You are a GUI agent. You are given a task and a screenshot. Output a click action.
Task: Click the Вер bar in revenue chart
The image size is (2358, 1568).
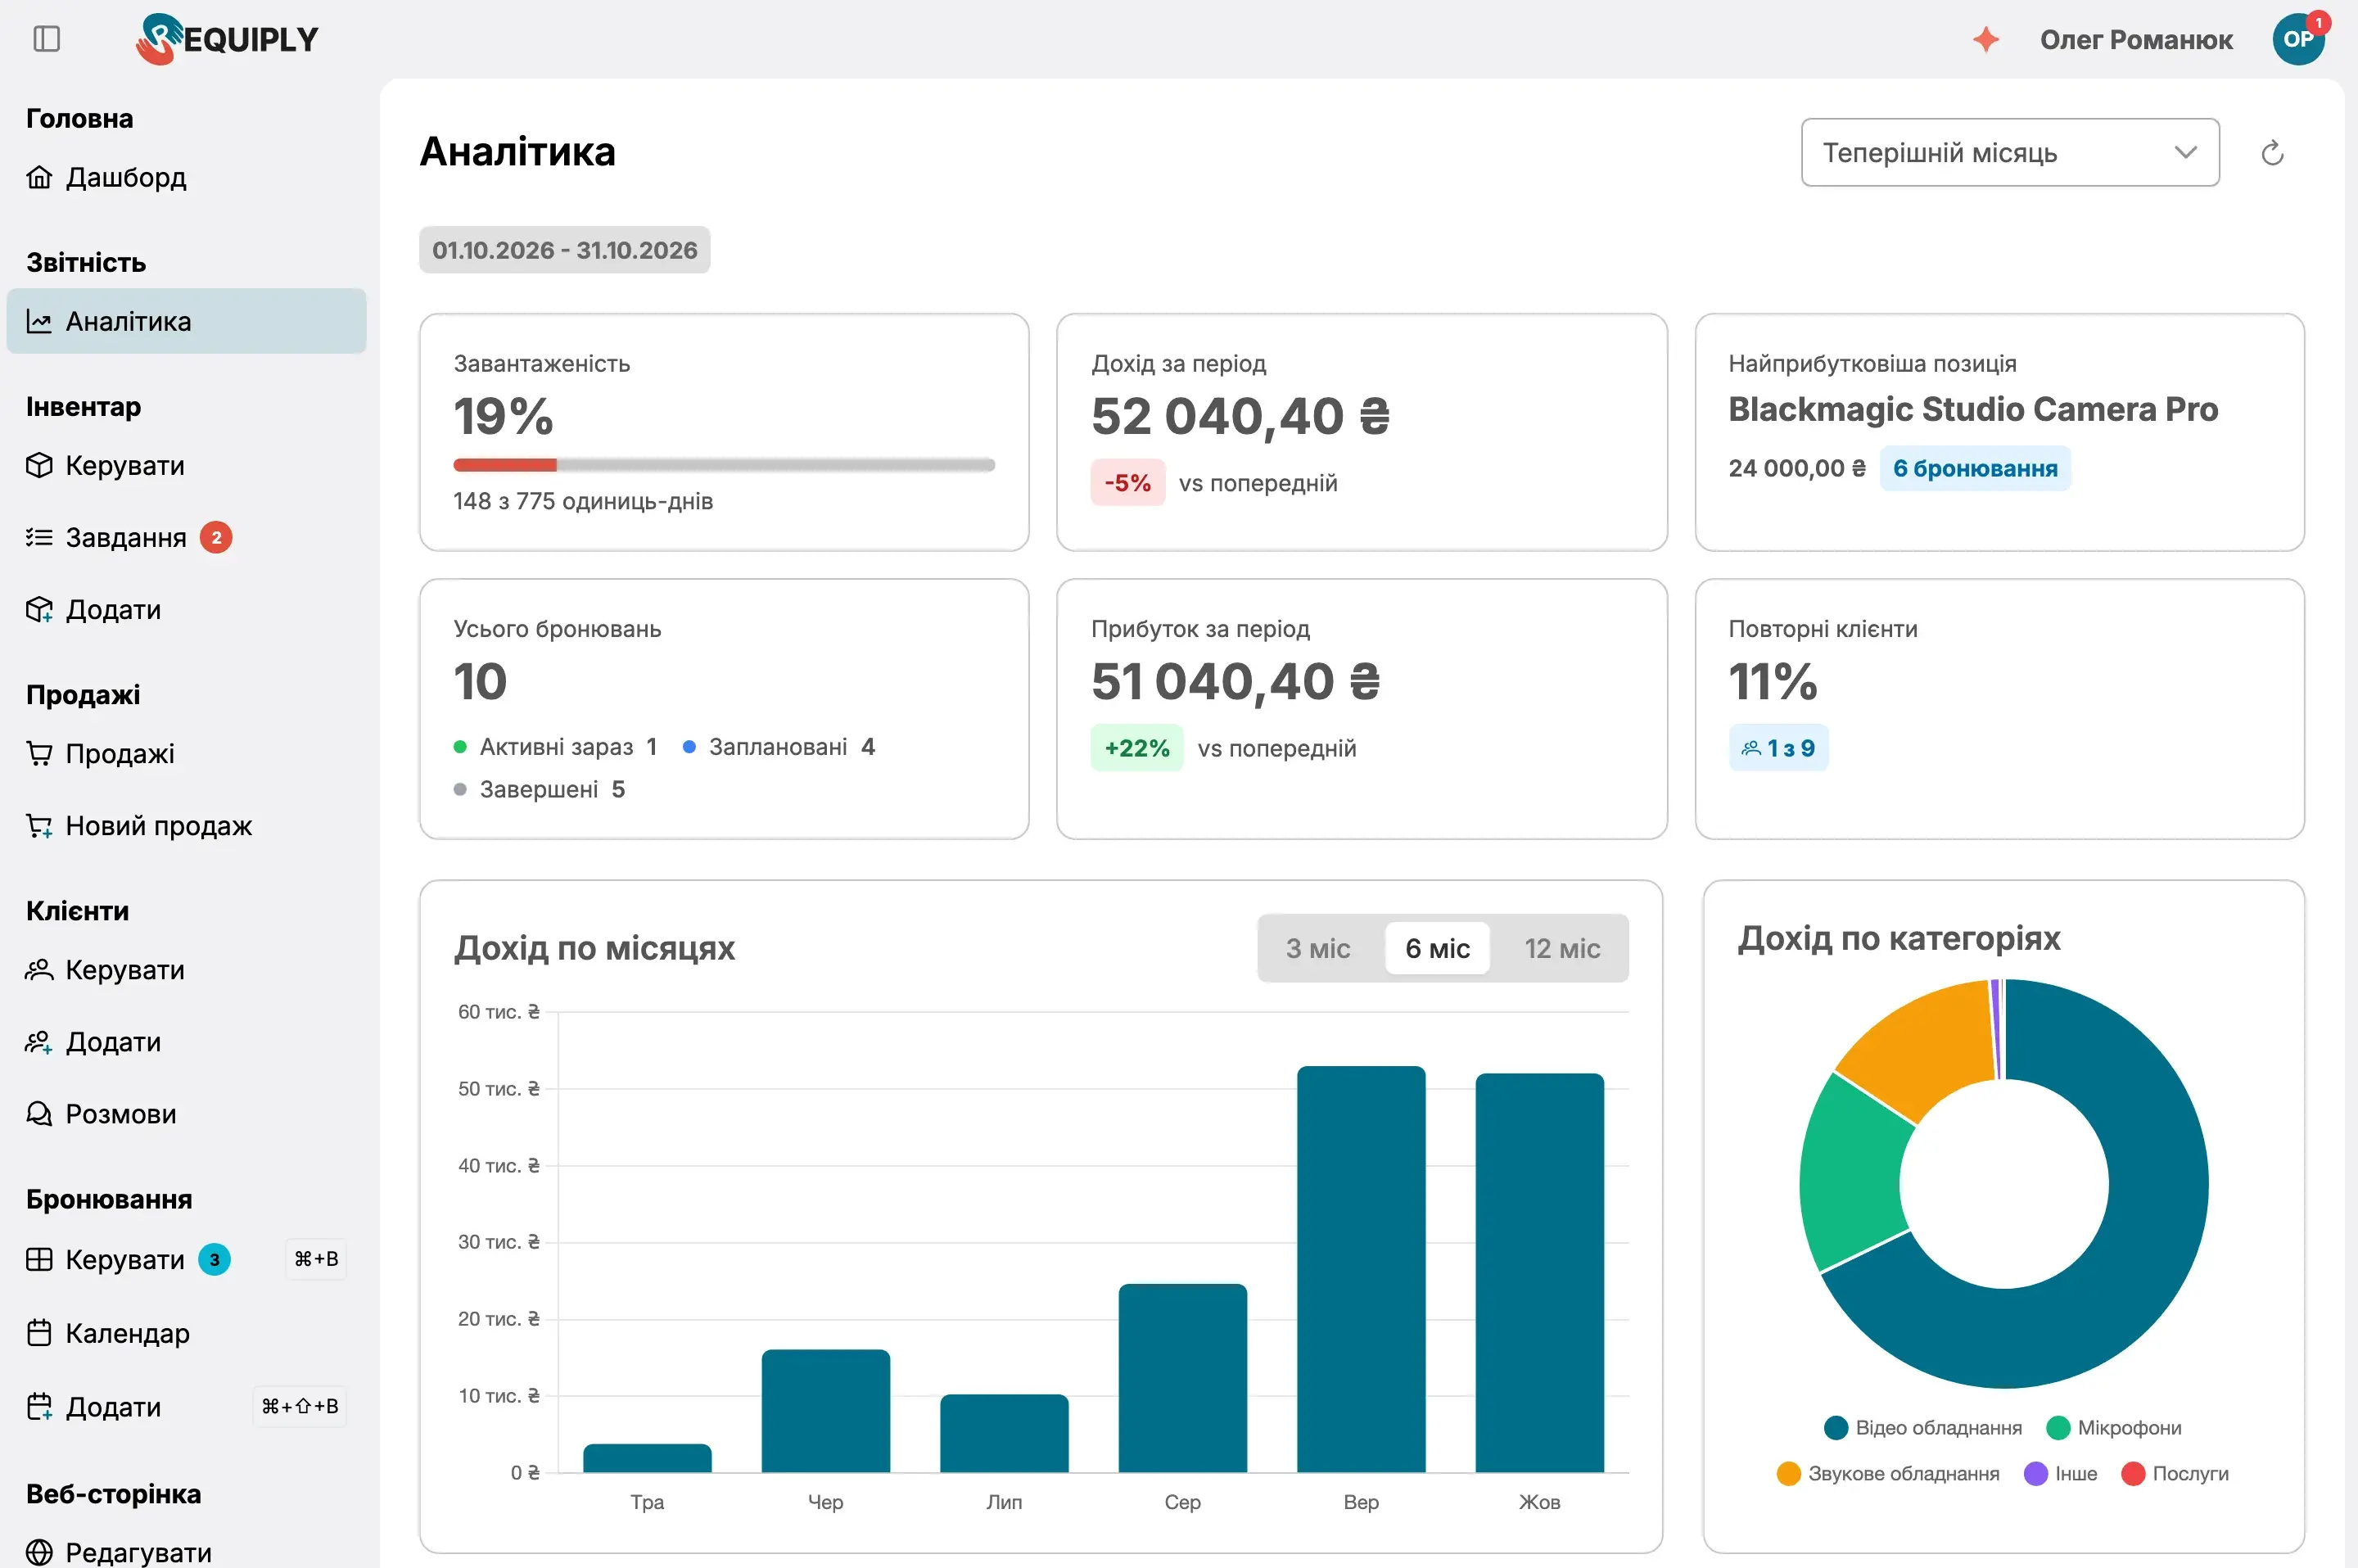coord(1361,1269)
